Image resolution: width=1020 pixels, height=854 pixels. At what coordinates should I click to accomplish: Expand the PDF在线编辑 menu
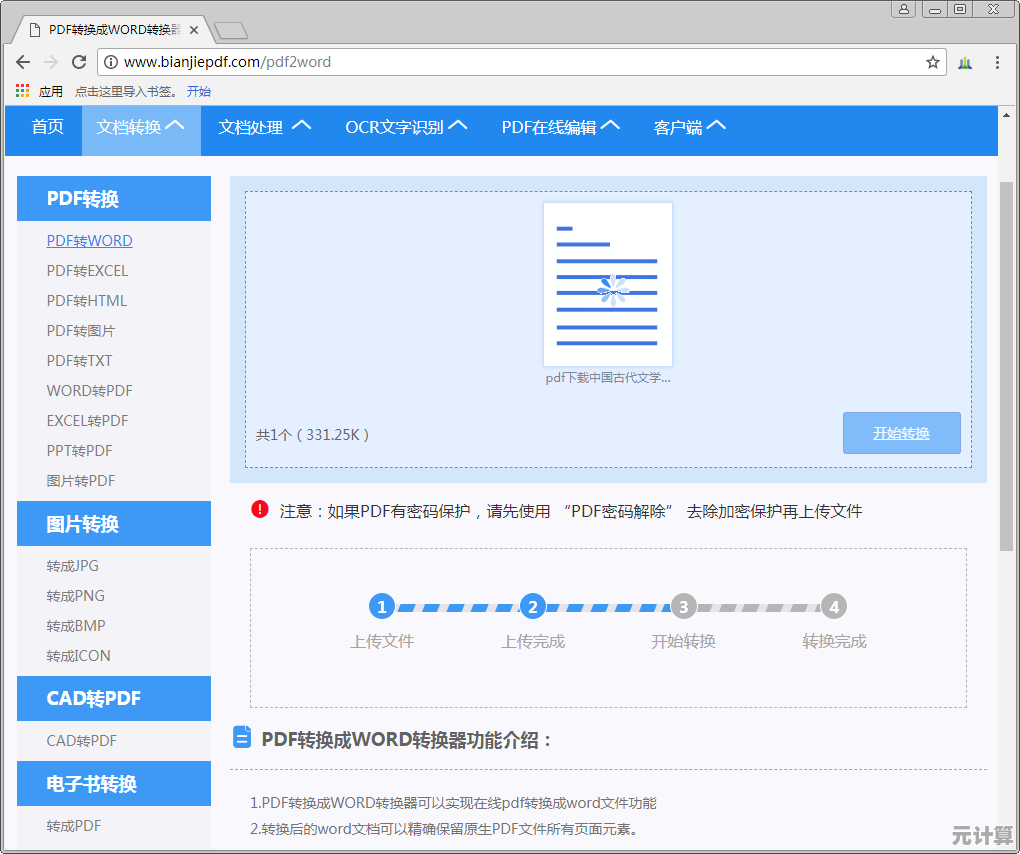(560, 127)
